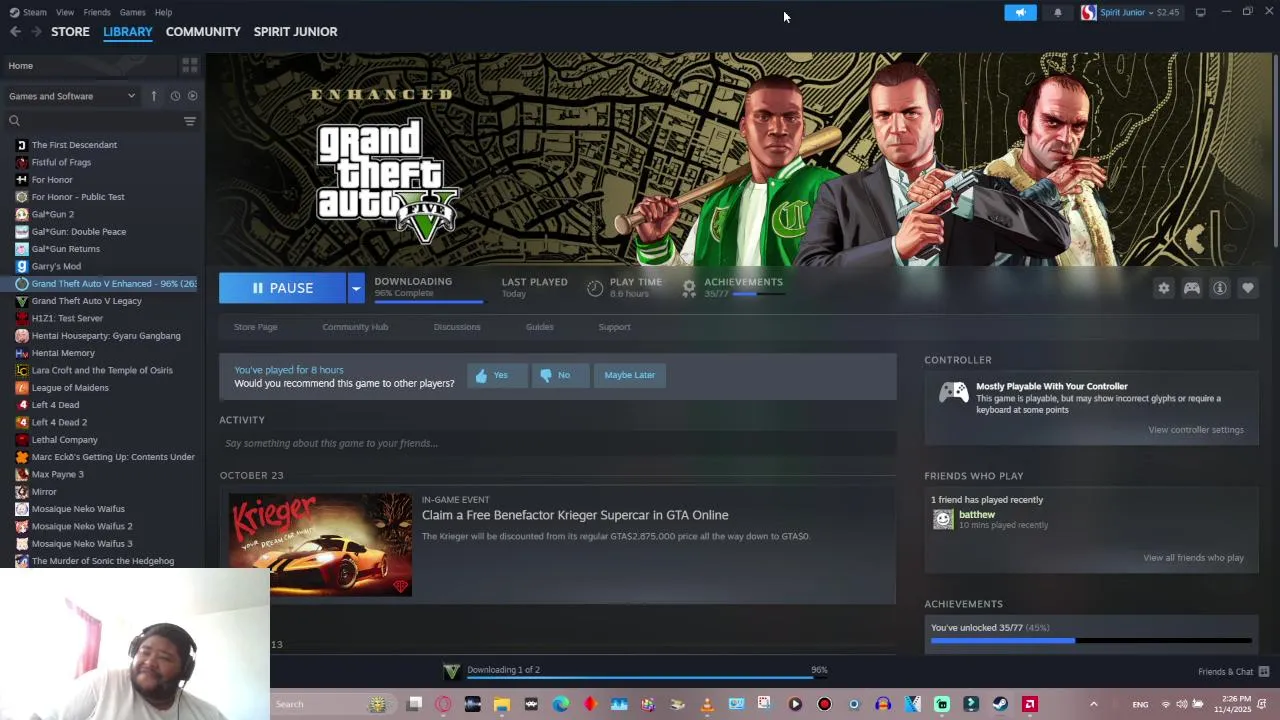The height and width of the screenshot is (720, 1280).
Task: Show hidden system tray icons chevron
Action: tap(1093, 704)
